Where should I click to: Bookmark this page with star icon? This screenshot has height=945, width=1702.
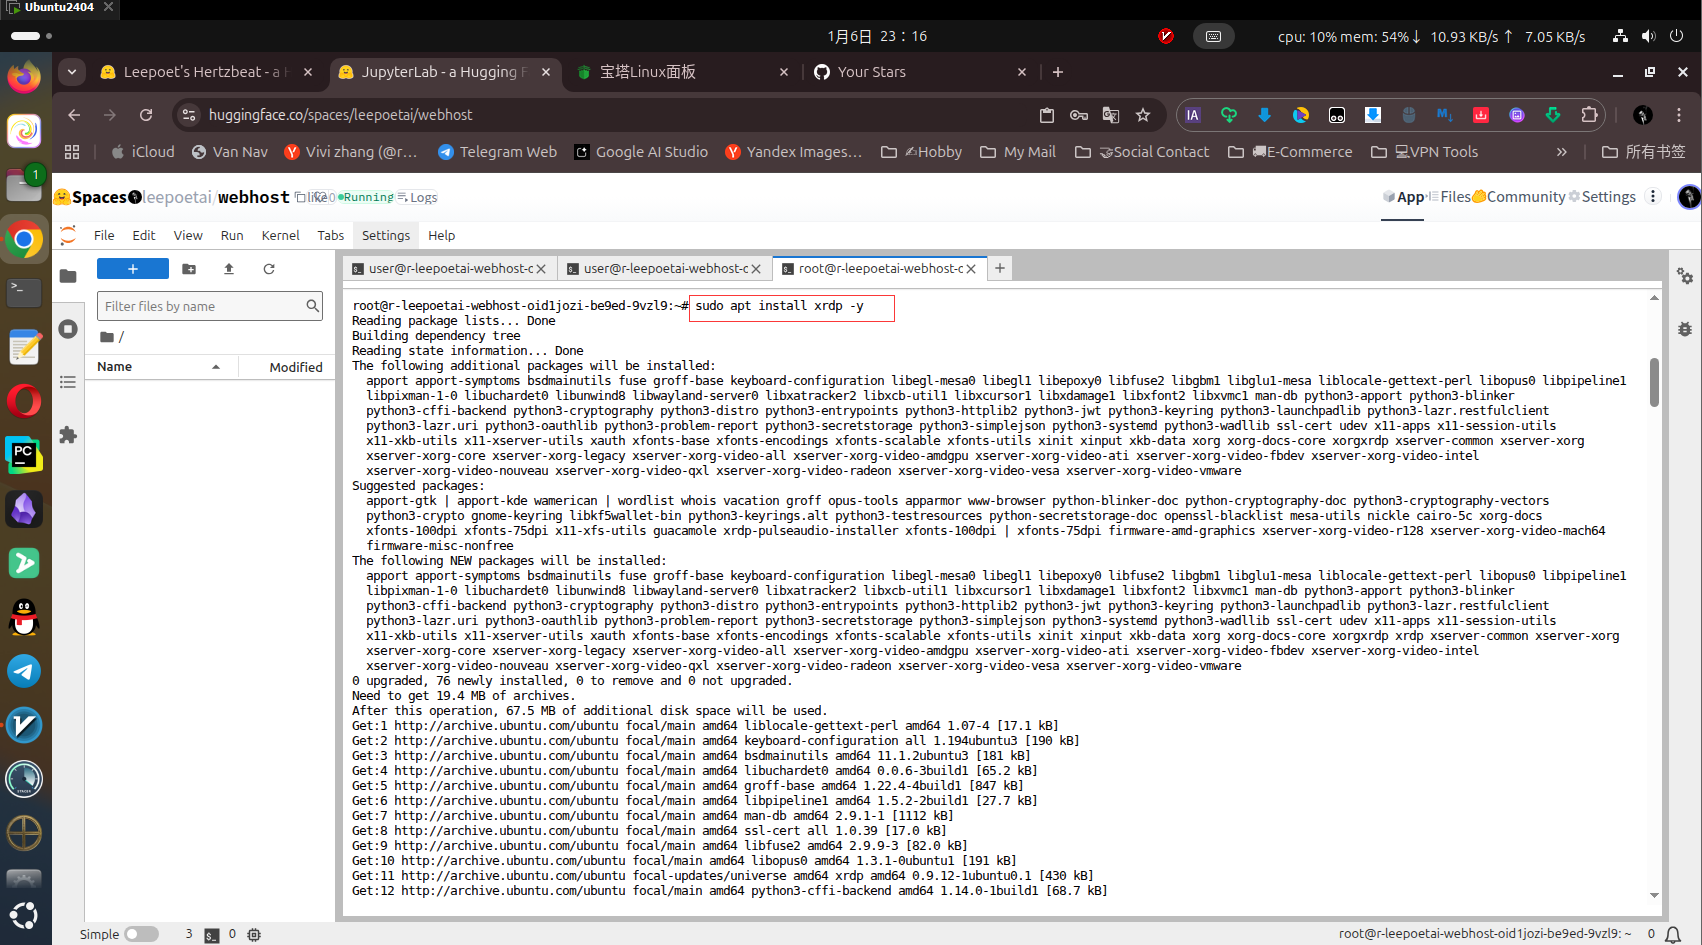pyautogui.click(x=1143, y=115)
